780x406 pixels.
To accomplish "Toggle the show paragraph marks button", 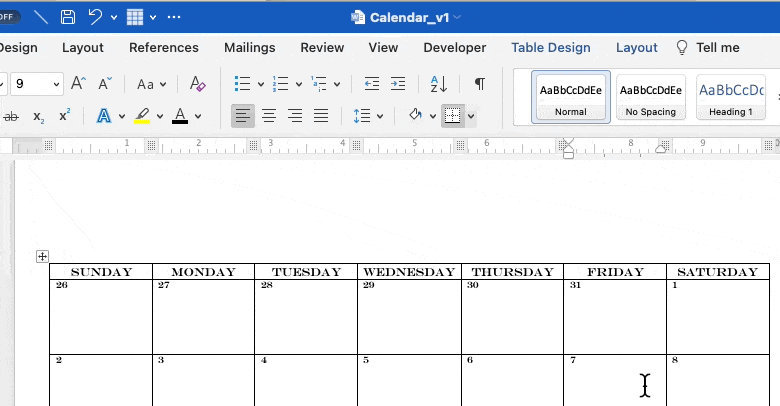I will coord(480,84).
